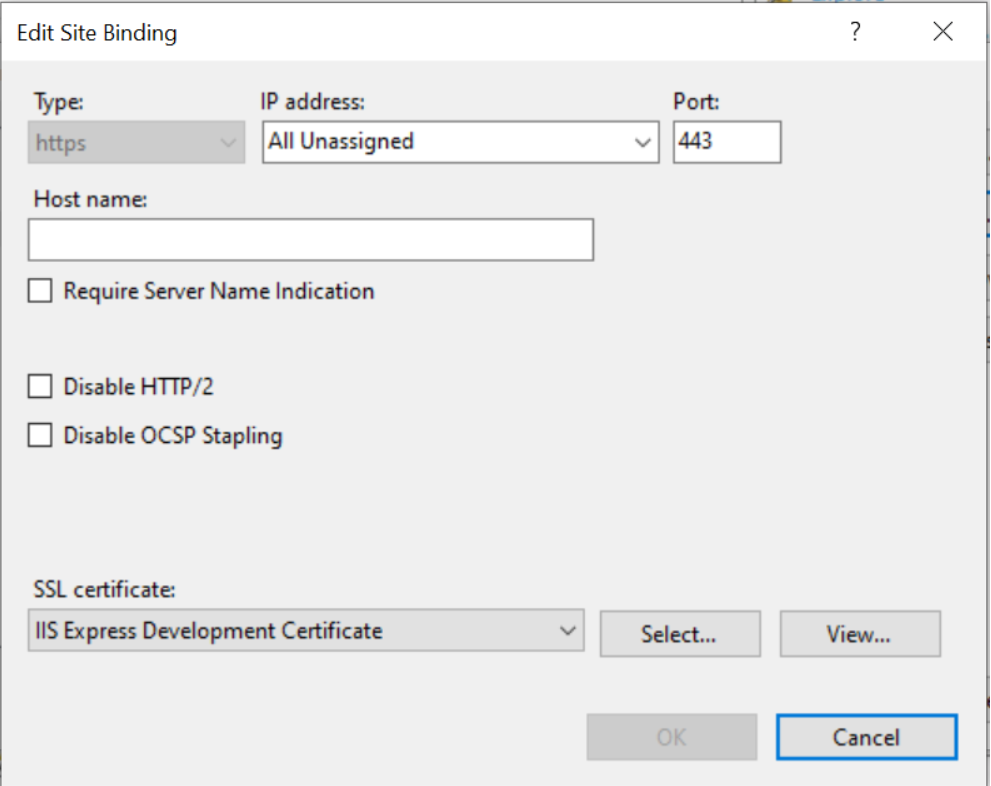Open certificate details with View... button
991x786 pixels.
coord(860,634)
